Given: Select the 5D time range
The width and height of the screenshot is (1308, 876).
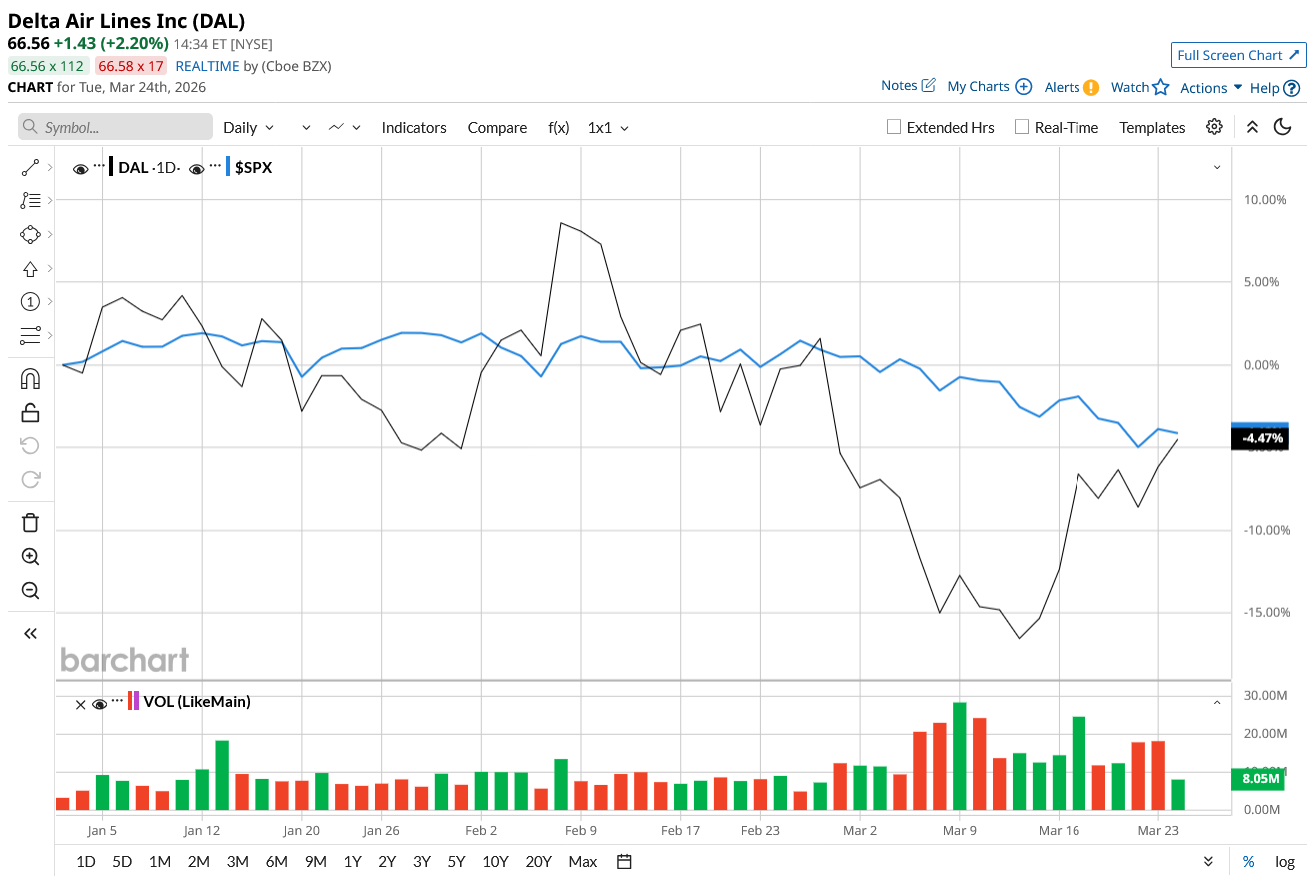Looking at the screenshot, I should (x=122, y=861).
